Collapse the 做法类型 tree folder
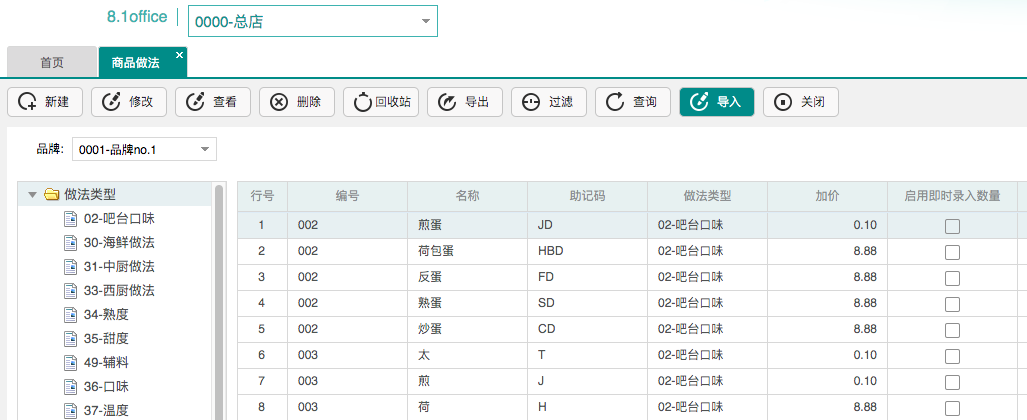 click(x=33, y=194)
